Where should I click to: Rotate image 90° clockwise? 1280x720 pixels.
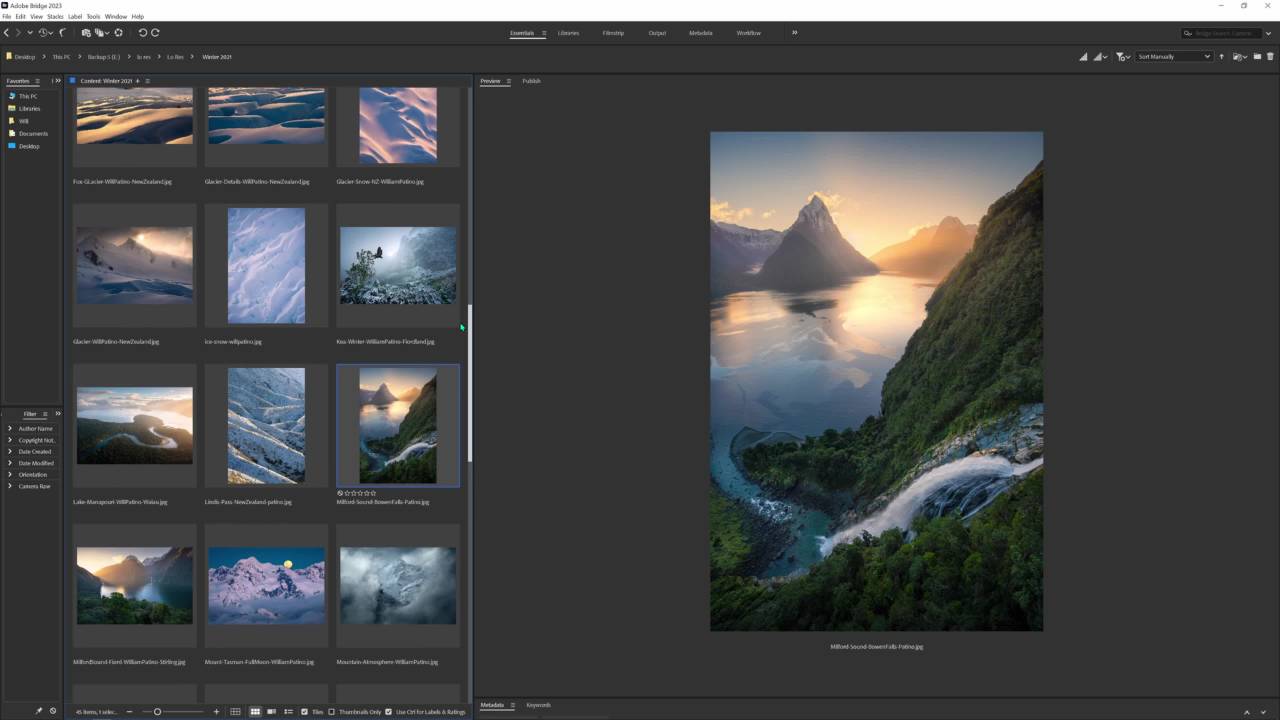[x=155, y=33]
